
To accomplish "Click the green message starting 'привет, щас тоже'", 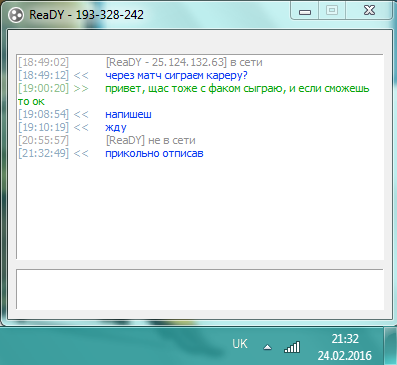I will (237, 89).
